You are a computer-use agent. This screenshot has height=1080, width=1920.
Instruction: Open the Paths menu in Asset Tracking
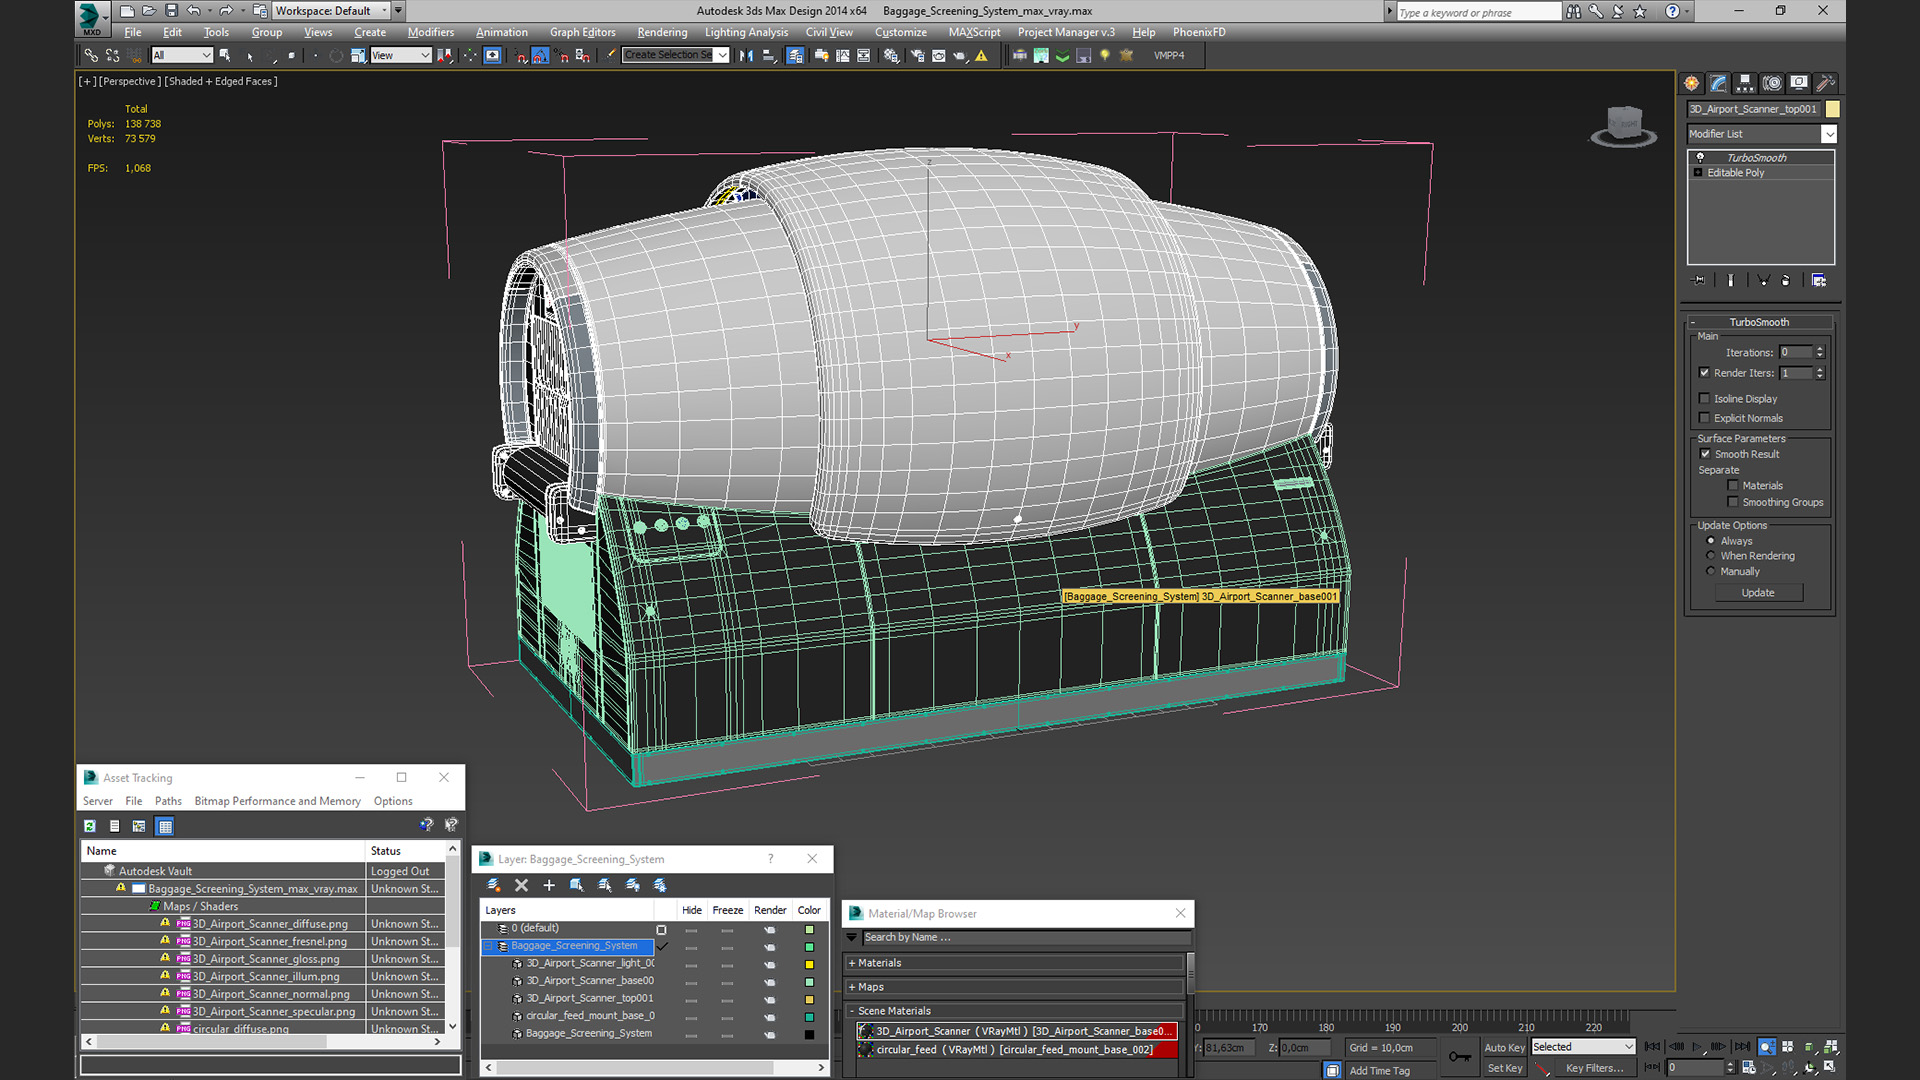click(x=168, y=801)
